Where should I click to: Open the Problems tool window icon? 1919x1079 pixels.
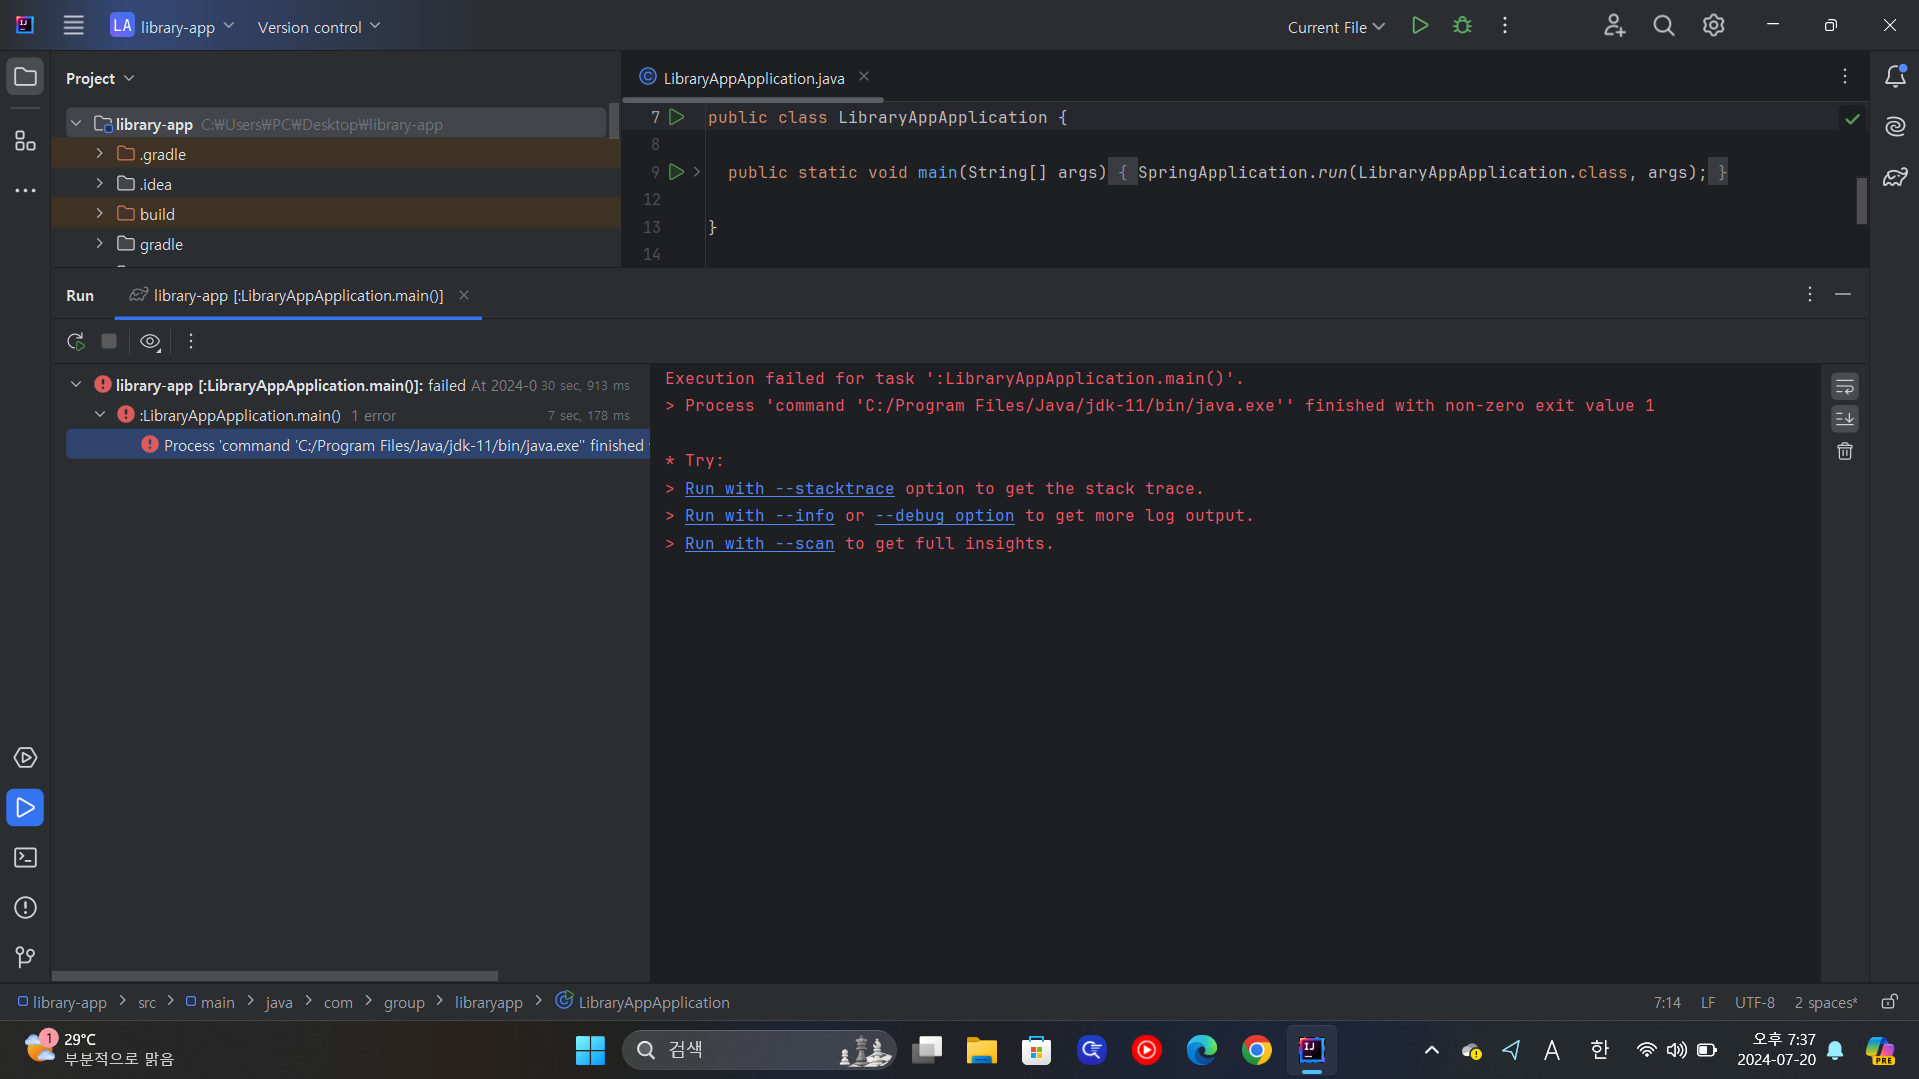click(25, 908)
